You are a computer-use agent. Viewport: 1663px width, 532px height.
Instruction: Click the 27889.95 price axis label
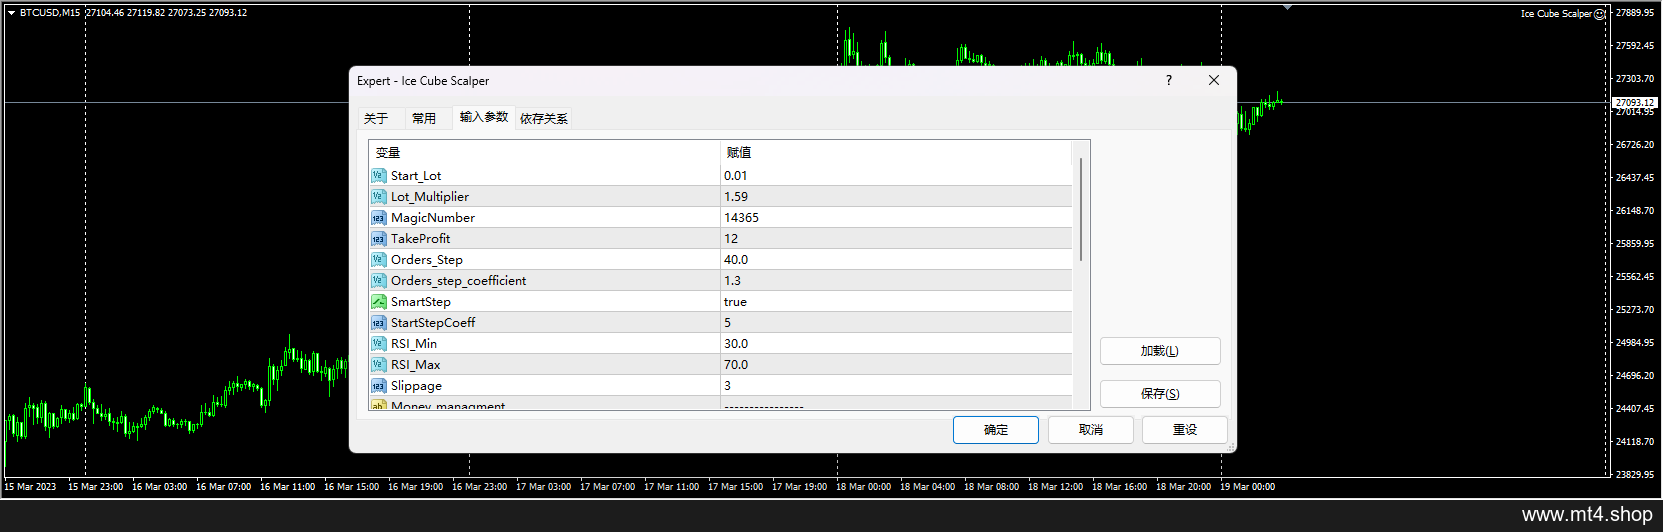[1635, 13]
